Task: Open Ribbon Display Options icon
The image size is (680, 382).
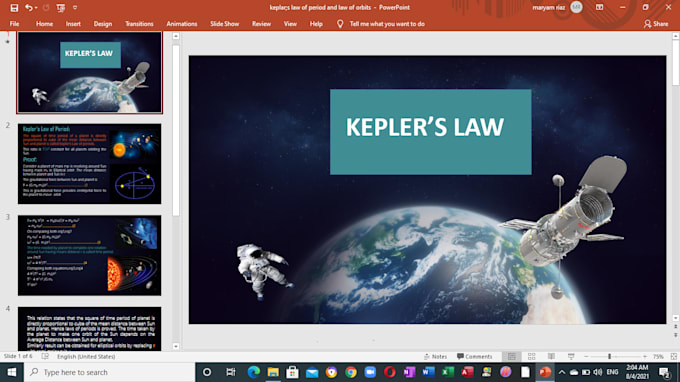Action: 599,7
